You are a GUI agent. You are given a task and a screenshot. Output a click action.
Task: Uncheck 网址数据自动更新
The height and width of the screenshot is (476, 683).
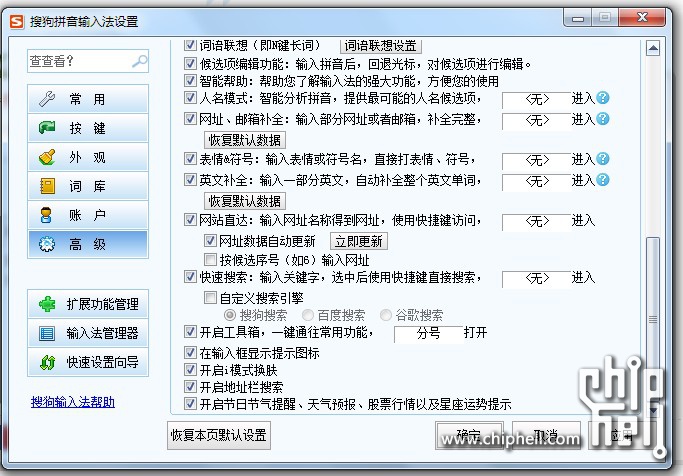[210, 240]
